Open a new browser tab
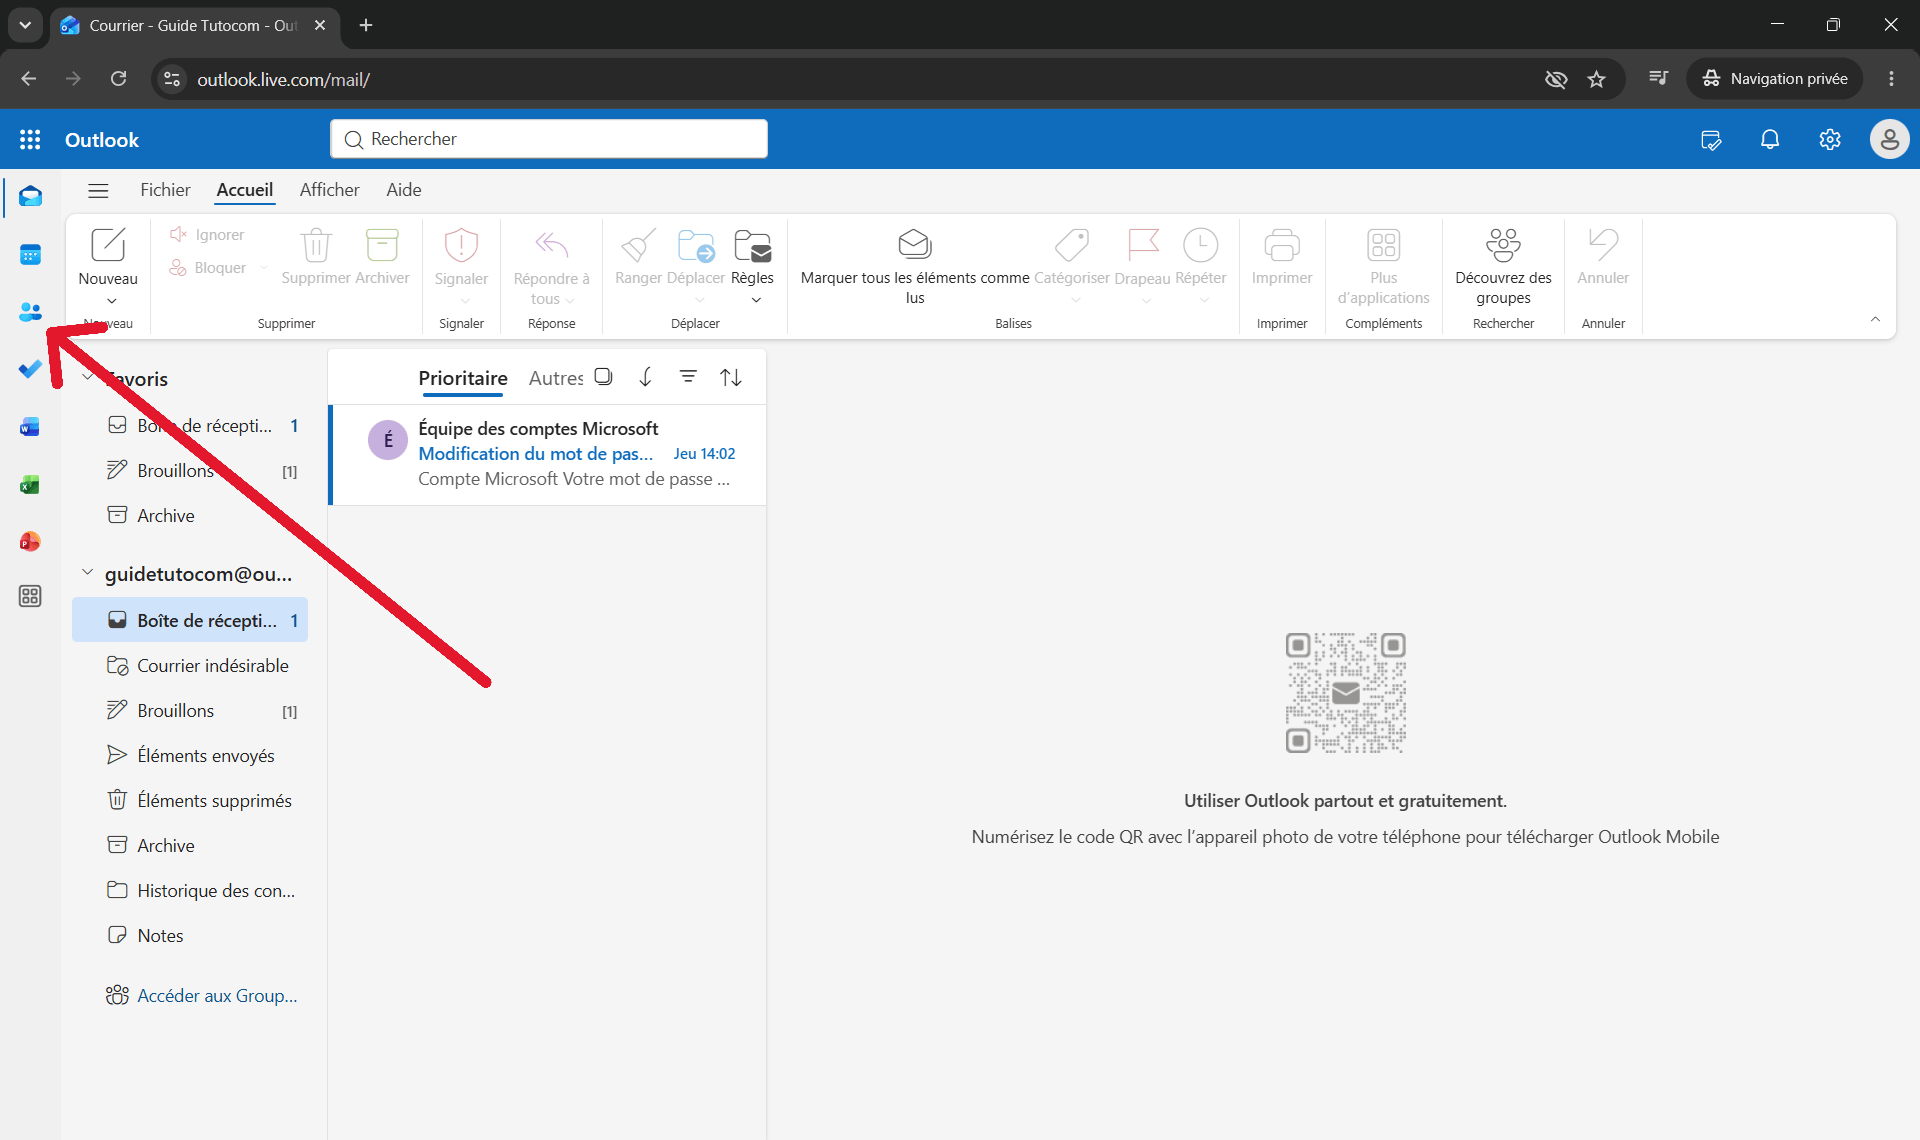 point(366,25)
